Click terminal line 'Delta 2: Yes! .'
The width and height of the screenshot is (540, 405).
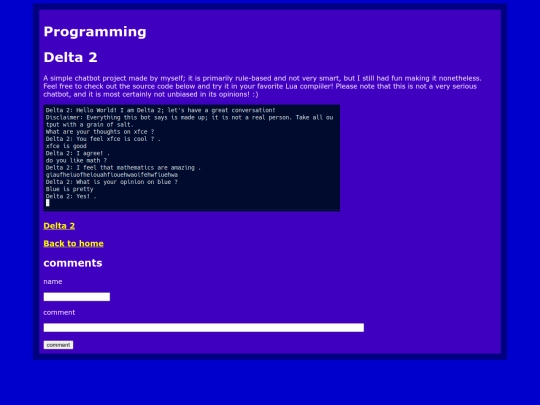coord(71,196)
